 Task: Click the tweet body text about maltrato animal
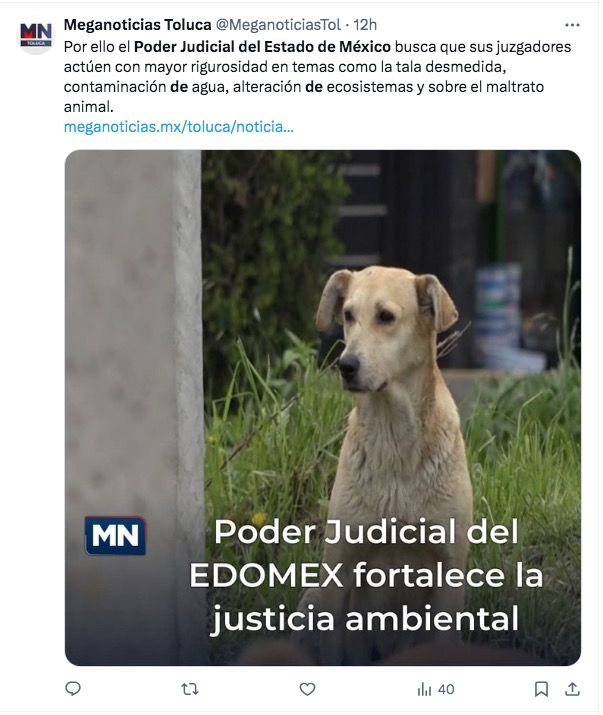(x=317, y=77)
